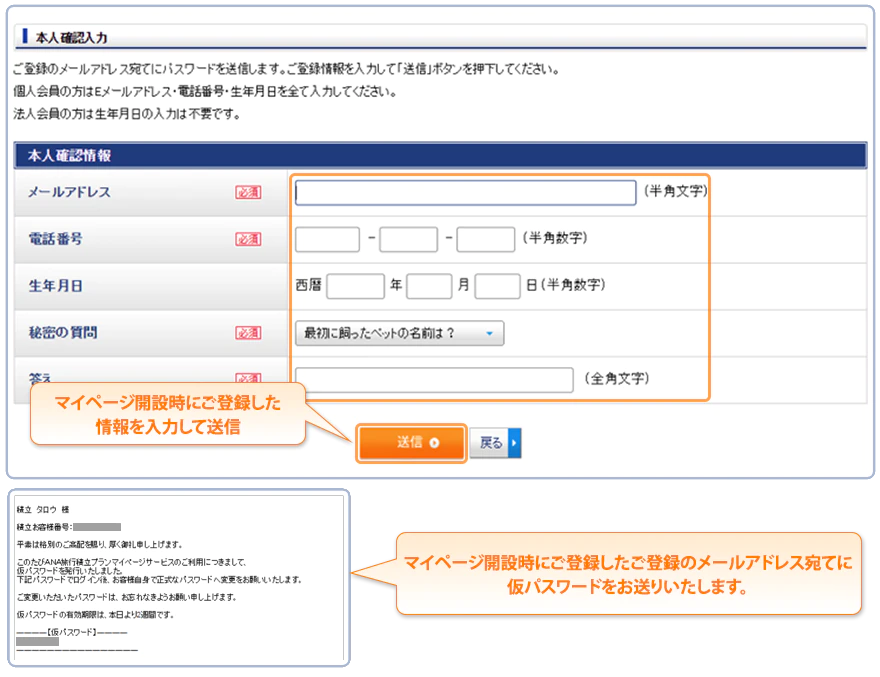Viewport: 880px width, 677px height.
Task: Click the 生年月日 row label
Action: pyautogui.click(x=56, y=286)
